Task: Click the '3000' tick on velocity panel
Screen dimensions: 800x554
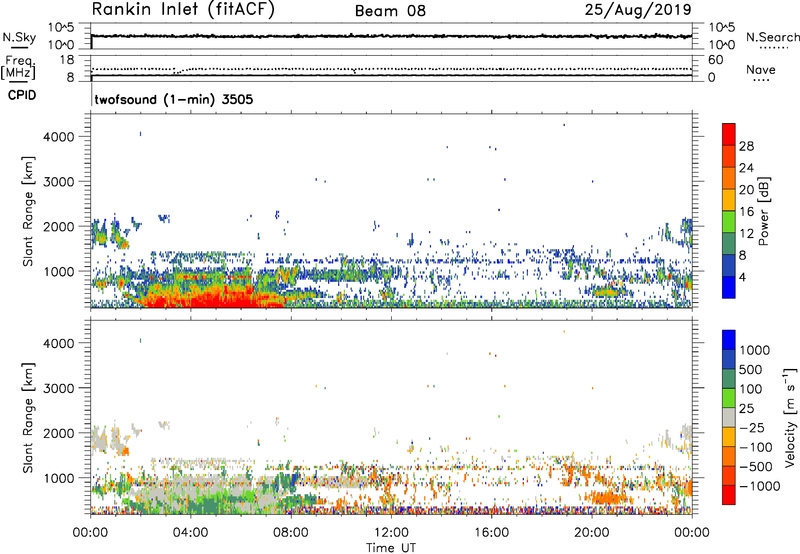Action: [59, 388]
